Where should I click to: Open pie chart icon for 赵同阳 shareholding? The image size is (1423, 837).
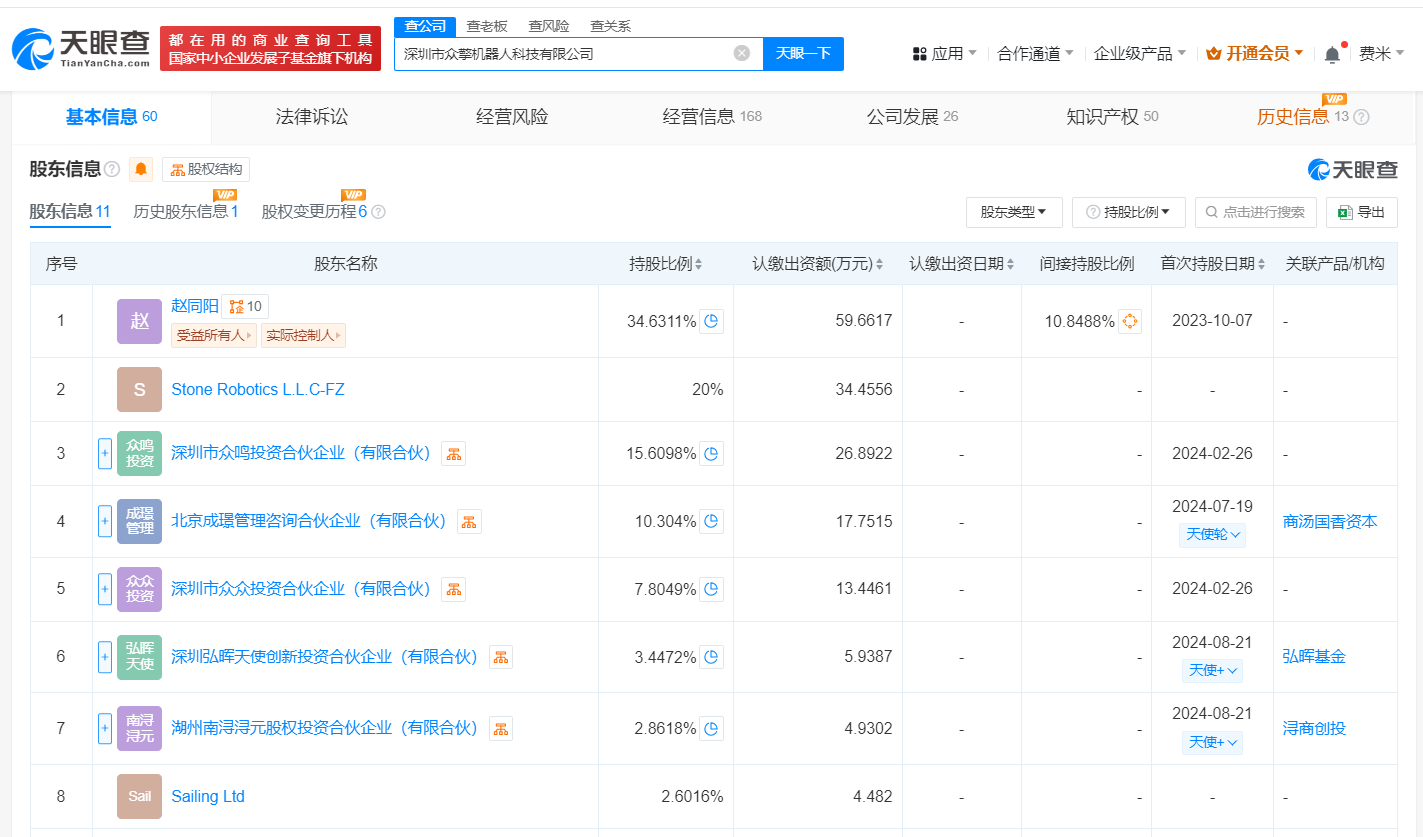click(711, 321)
